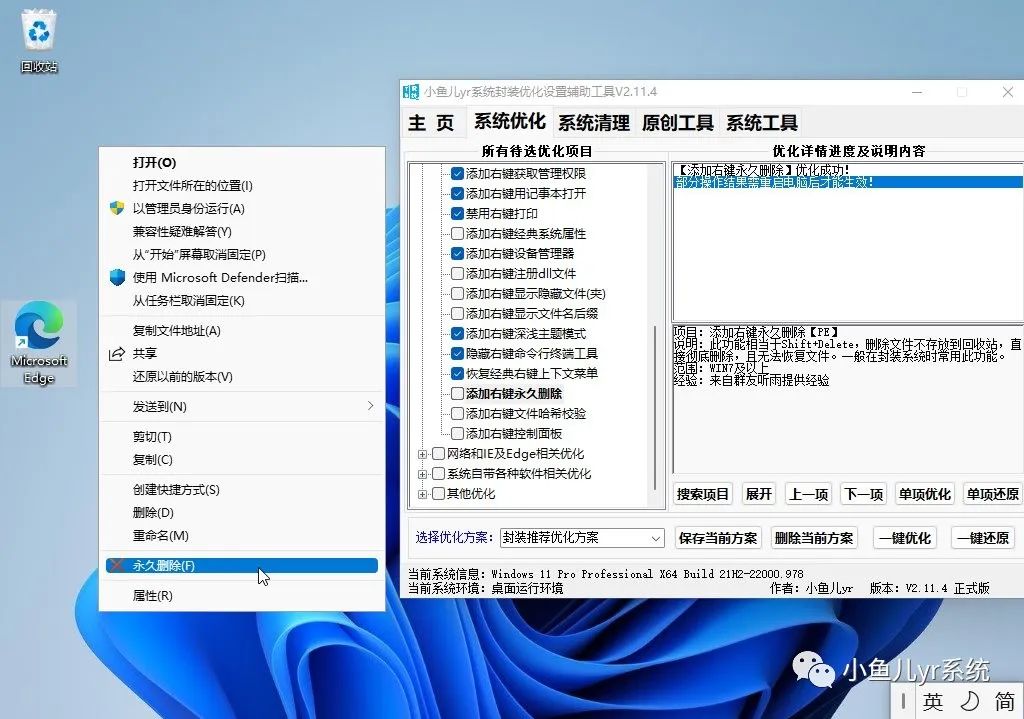The width and height of the screenshot is (1024, 719).
Task: Check the 其他优化 group checkbox
Action: click(438, 494)
